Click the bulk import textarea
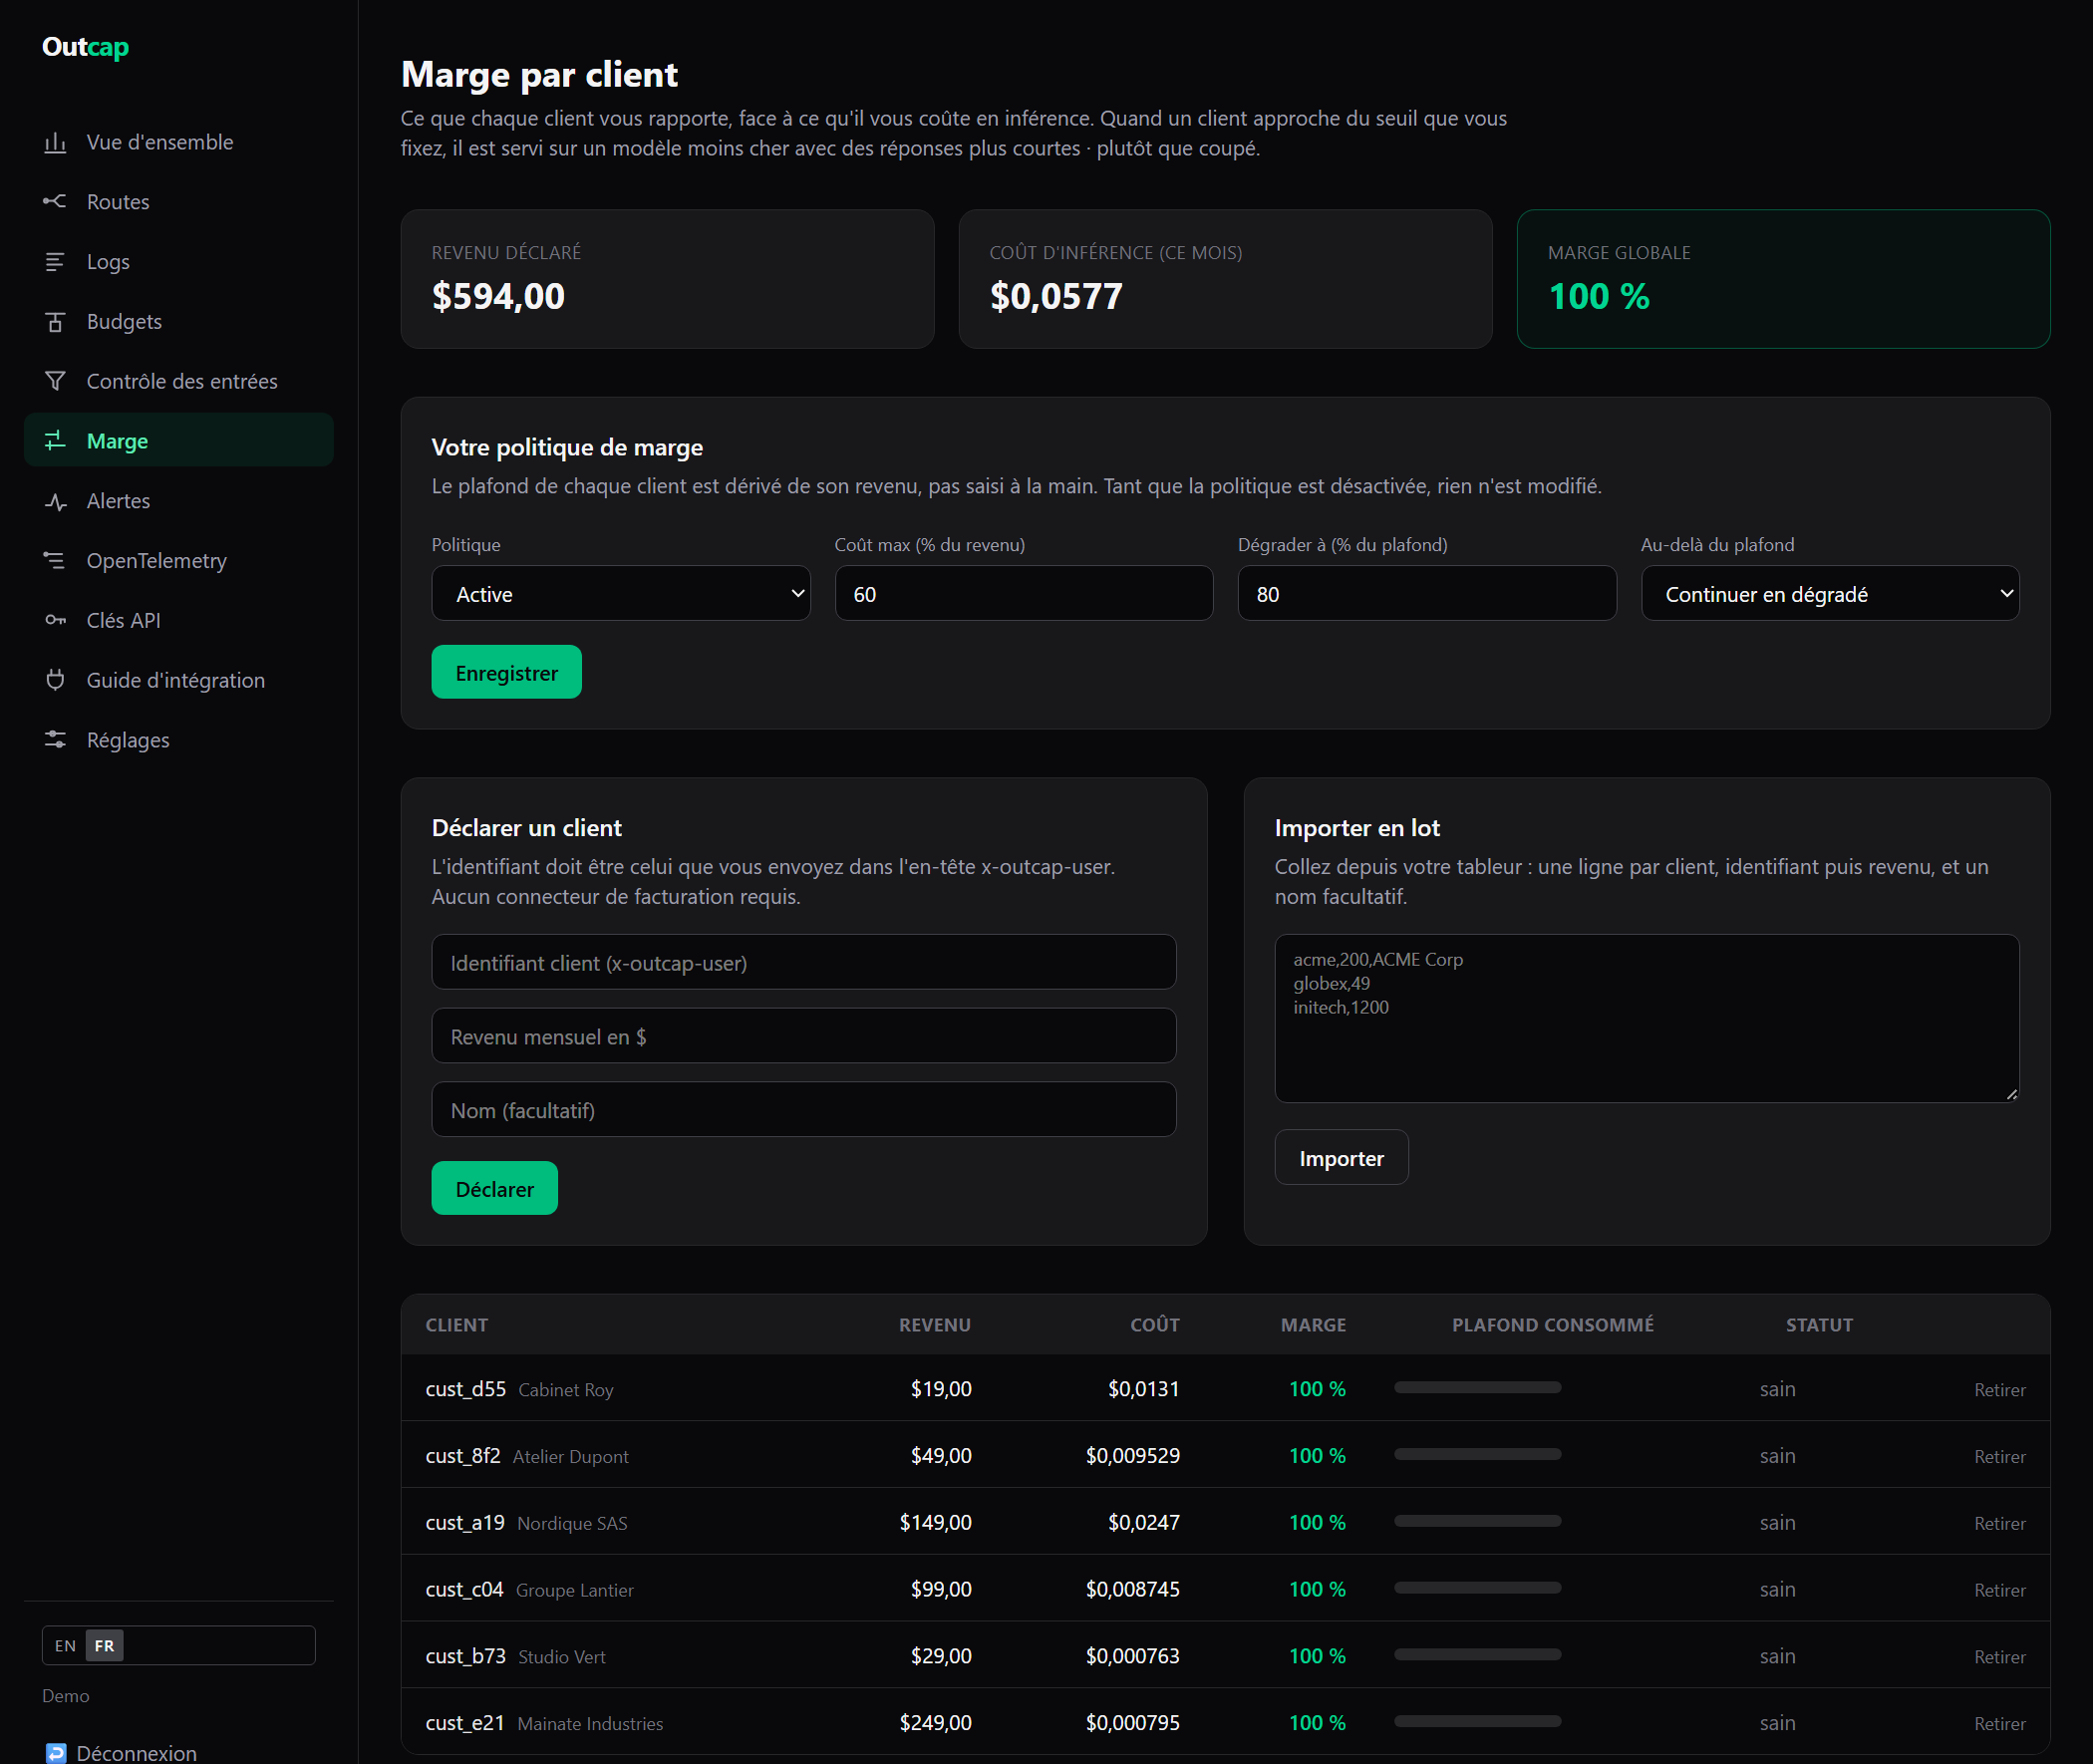Screen dimensions: 2093x1764 (1646, 1018)
